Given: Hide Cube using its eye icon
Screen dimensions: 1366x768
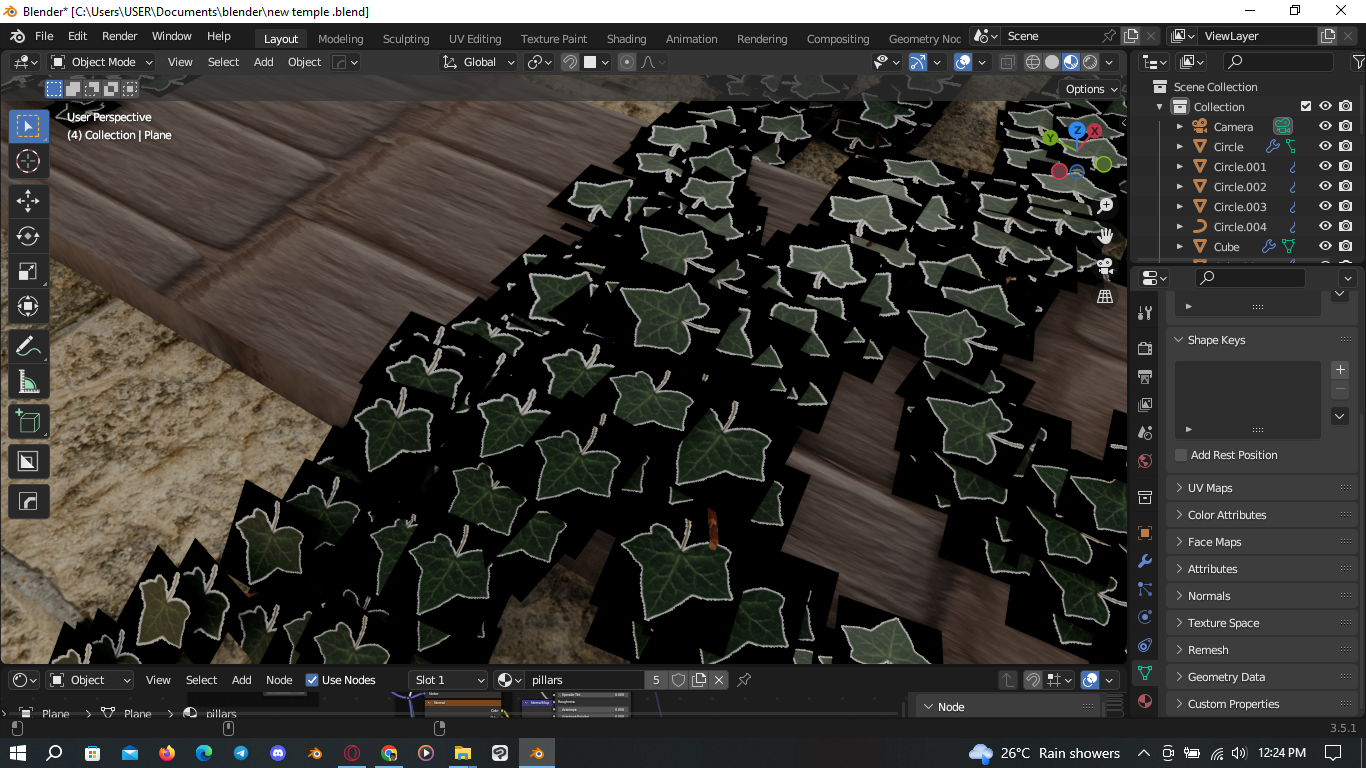Looking at the screenshot, I should coord(1325,247).
